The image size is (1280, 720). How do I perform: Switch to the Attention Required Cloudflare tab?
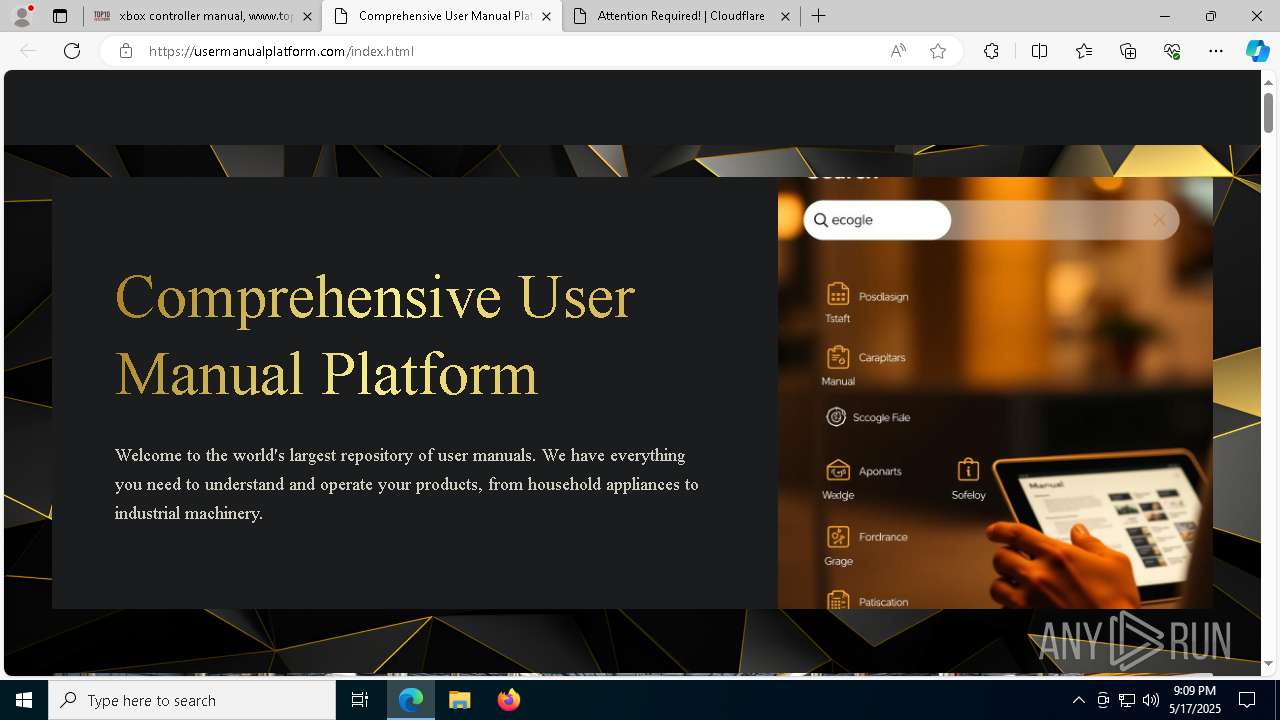(x=681, y=16)
